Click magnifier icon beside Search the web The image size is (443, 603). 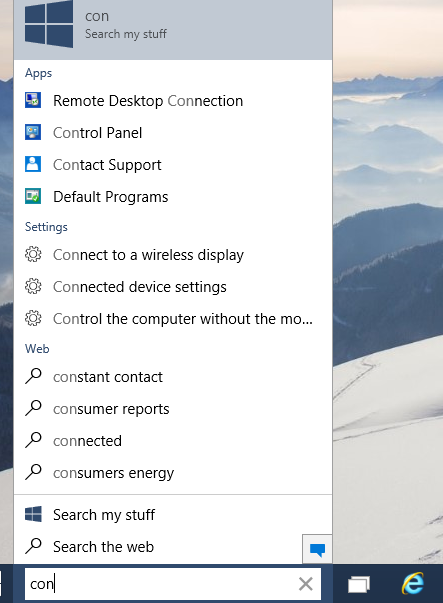[33, 546]
